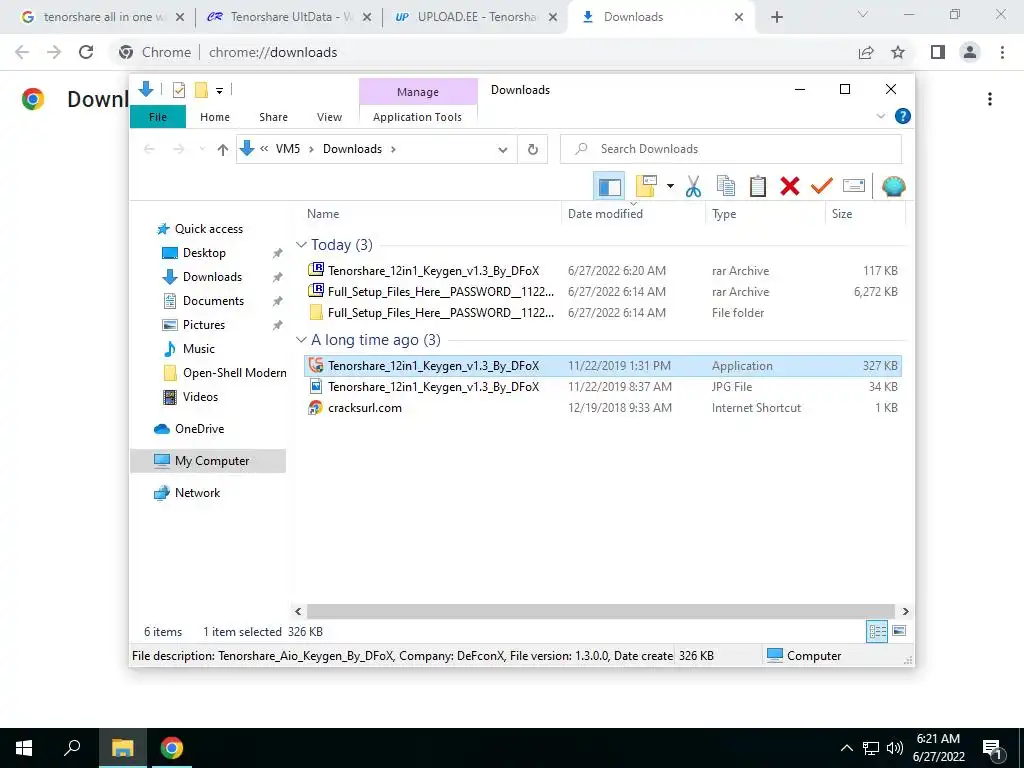Click the Manage contextual tab
This screenshot has width=1024, height=768.
(418, 92)
